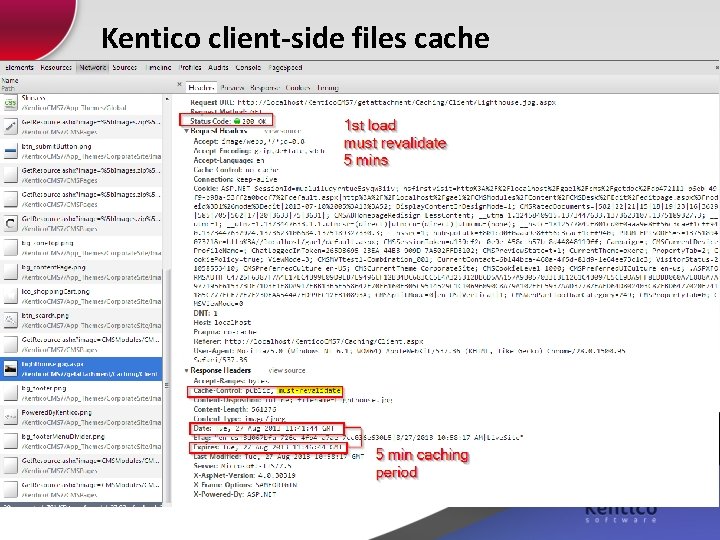Select the Headers sub-tab
720x540 pixels.
[201, 87]
